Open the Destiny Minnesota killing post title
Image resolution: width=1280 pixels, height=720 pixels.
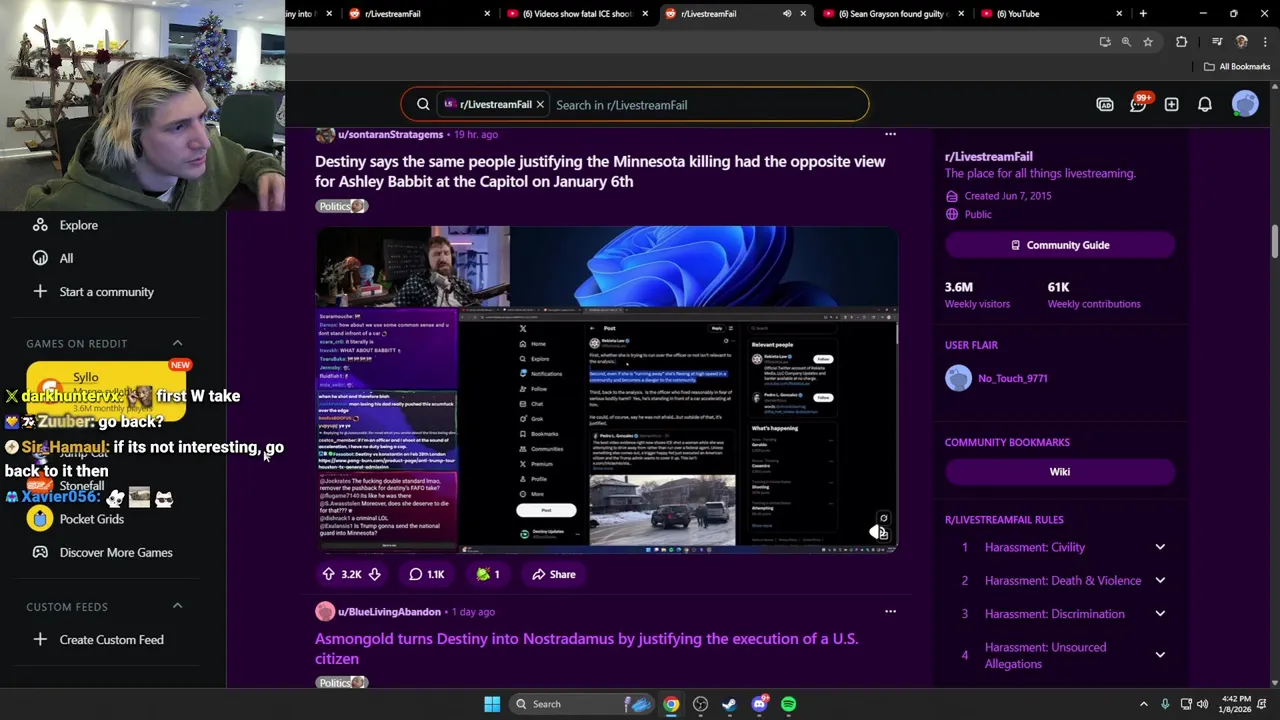click(600, 171)
